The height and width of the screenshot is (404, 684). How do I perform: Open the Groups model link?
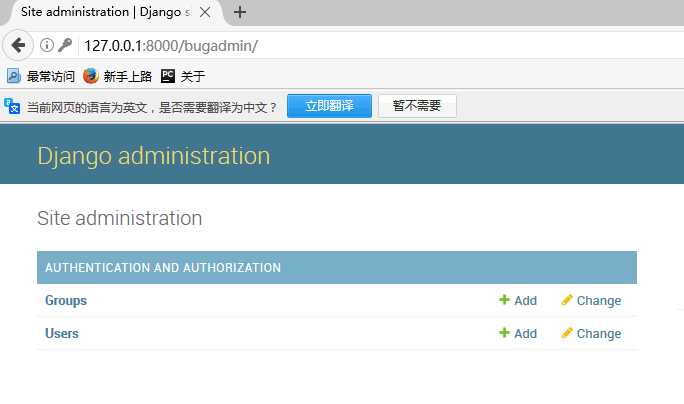[66, 301]
